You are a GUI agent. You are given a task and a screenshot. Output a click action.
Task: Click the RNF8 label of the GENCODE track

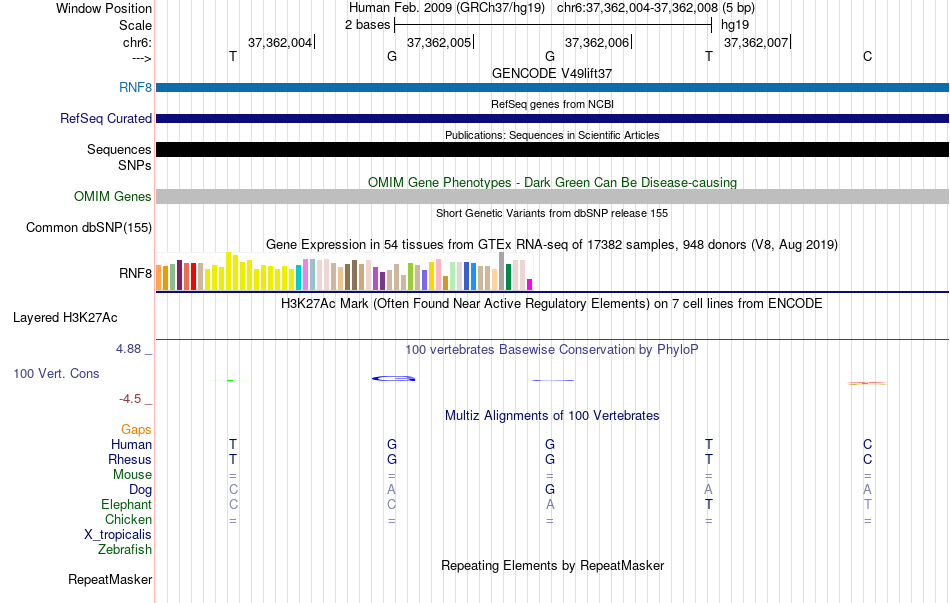click(135, 87)
